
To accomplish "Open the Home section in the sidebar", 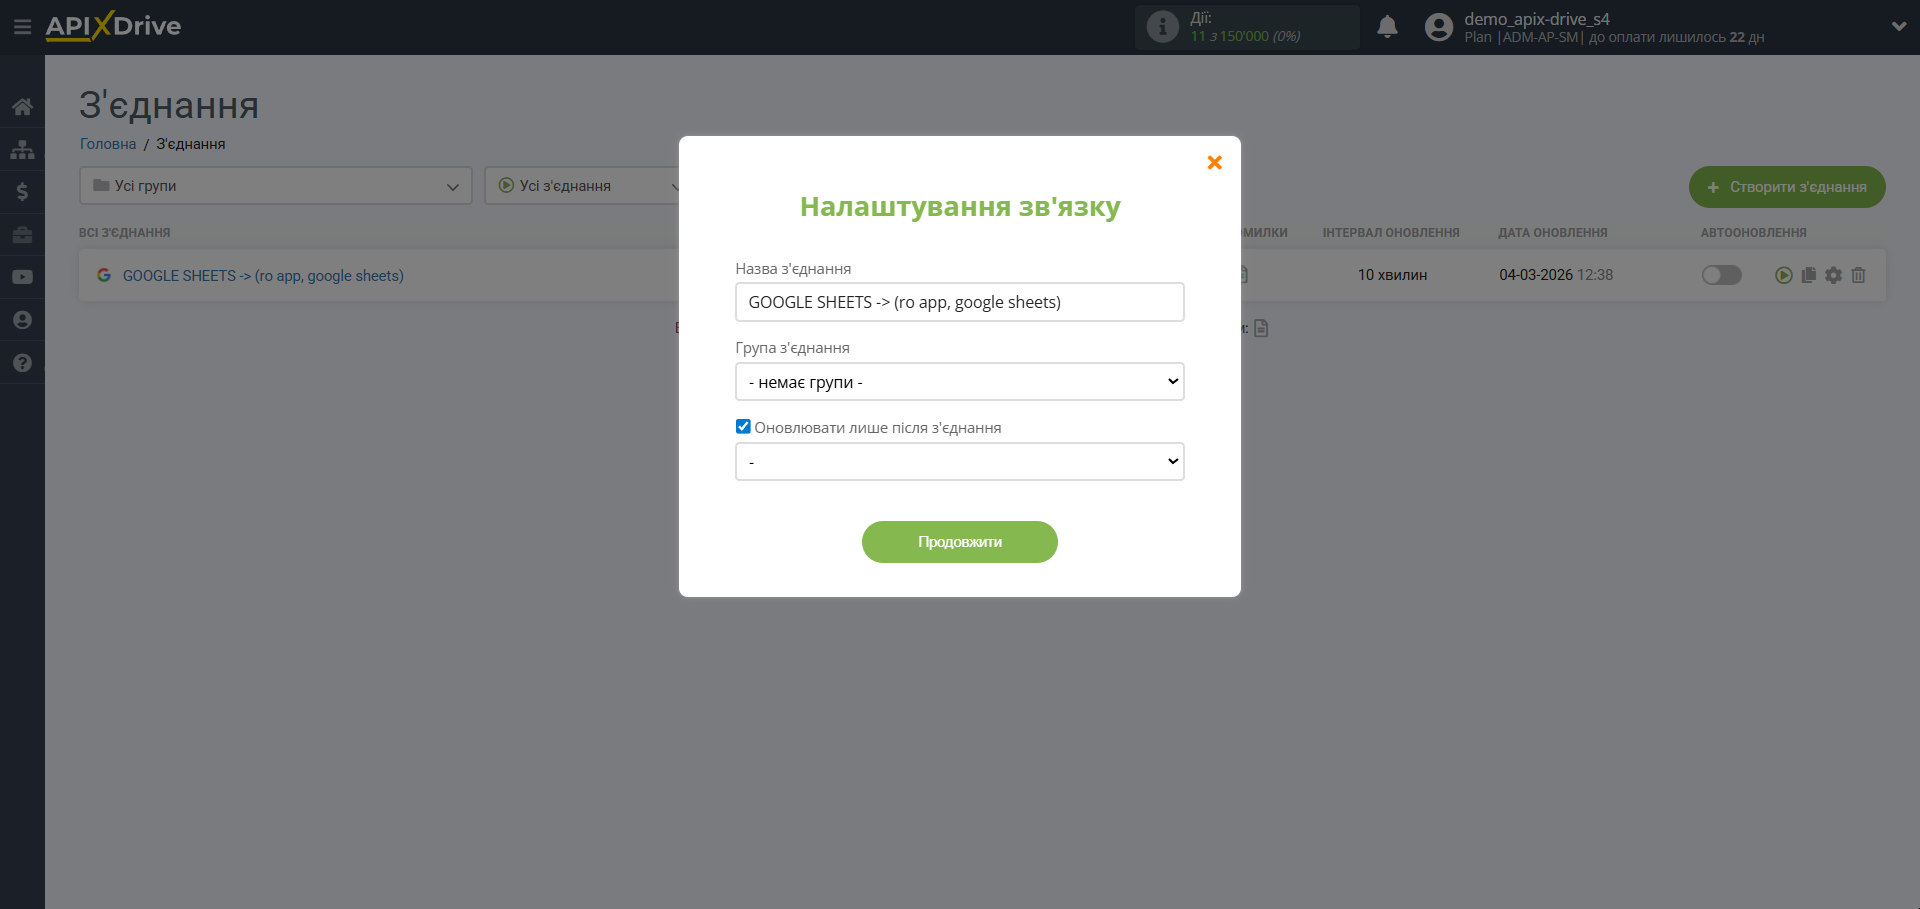I will pos(22,107).
